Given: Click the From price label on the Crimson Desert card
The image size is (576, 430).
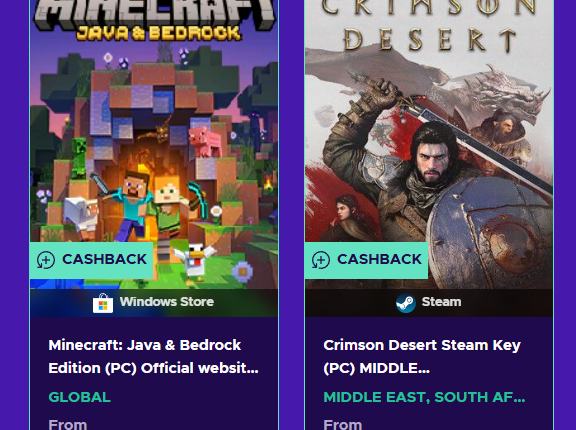Looking at the screenshot, I should tap(343, 424).
